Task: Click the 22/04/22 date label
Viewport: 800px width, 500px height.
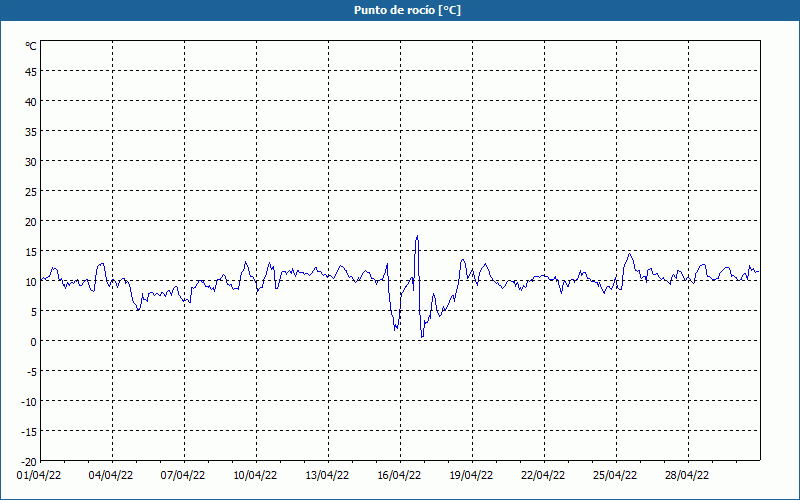Action: click(x=543, y=476)
